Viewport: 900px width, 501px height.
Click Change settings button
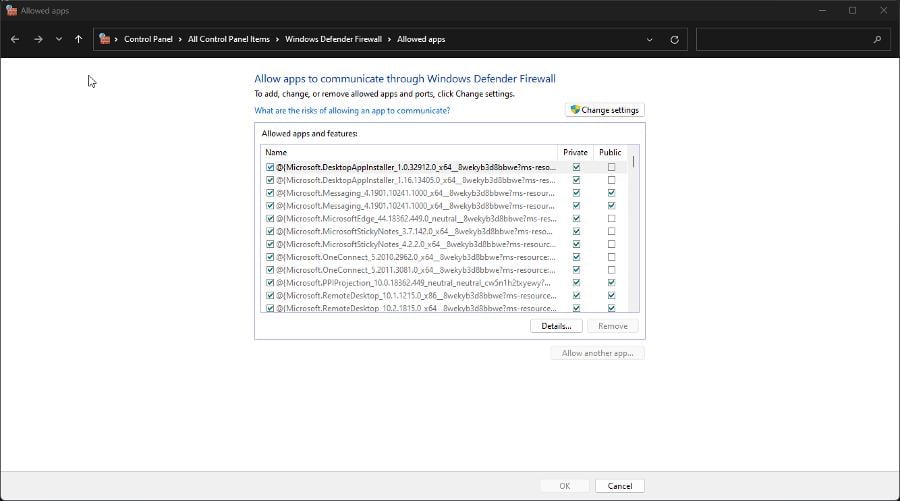tap(605, 110)
